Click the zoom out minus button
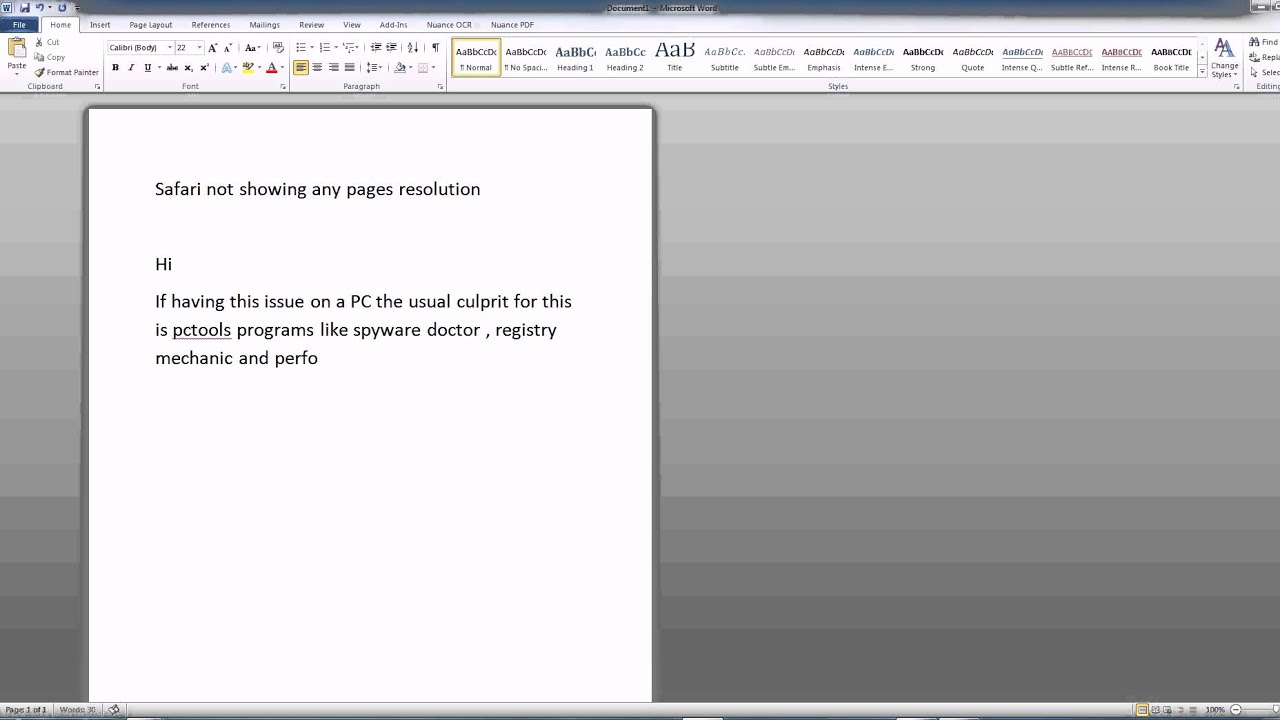This screenshot has width=1280, height=720. (x=1236, y=710)
